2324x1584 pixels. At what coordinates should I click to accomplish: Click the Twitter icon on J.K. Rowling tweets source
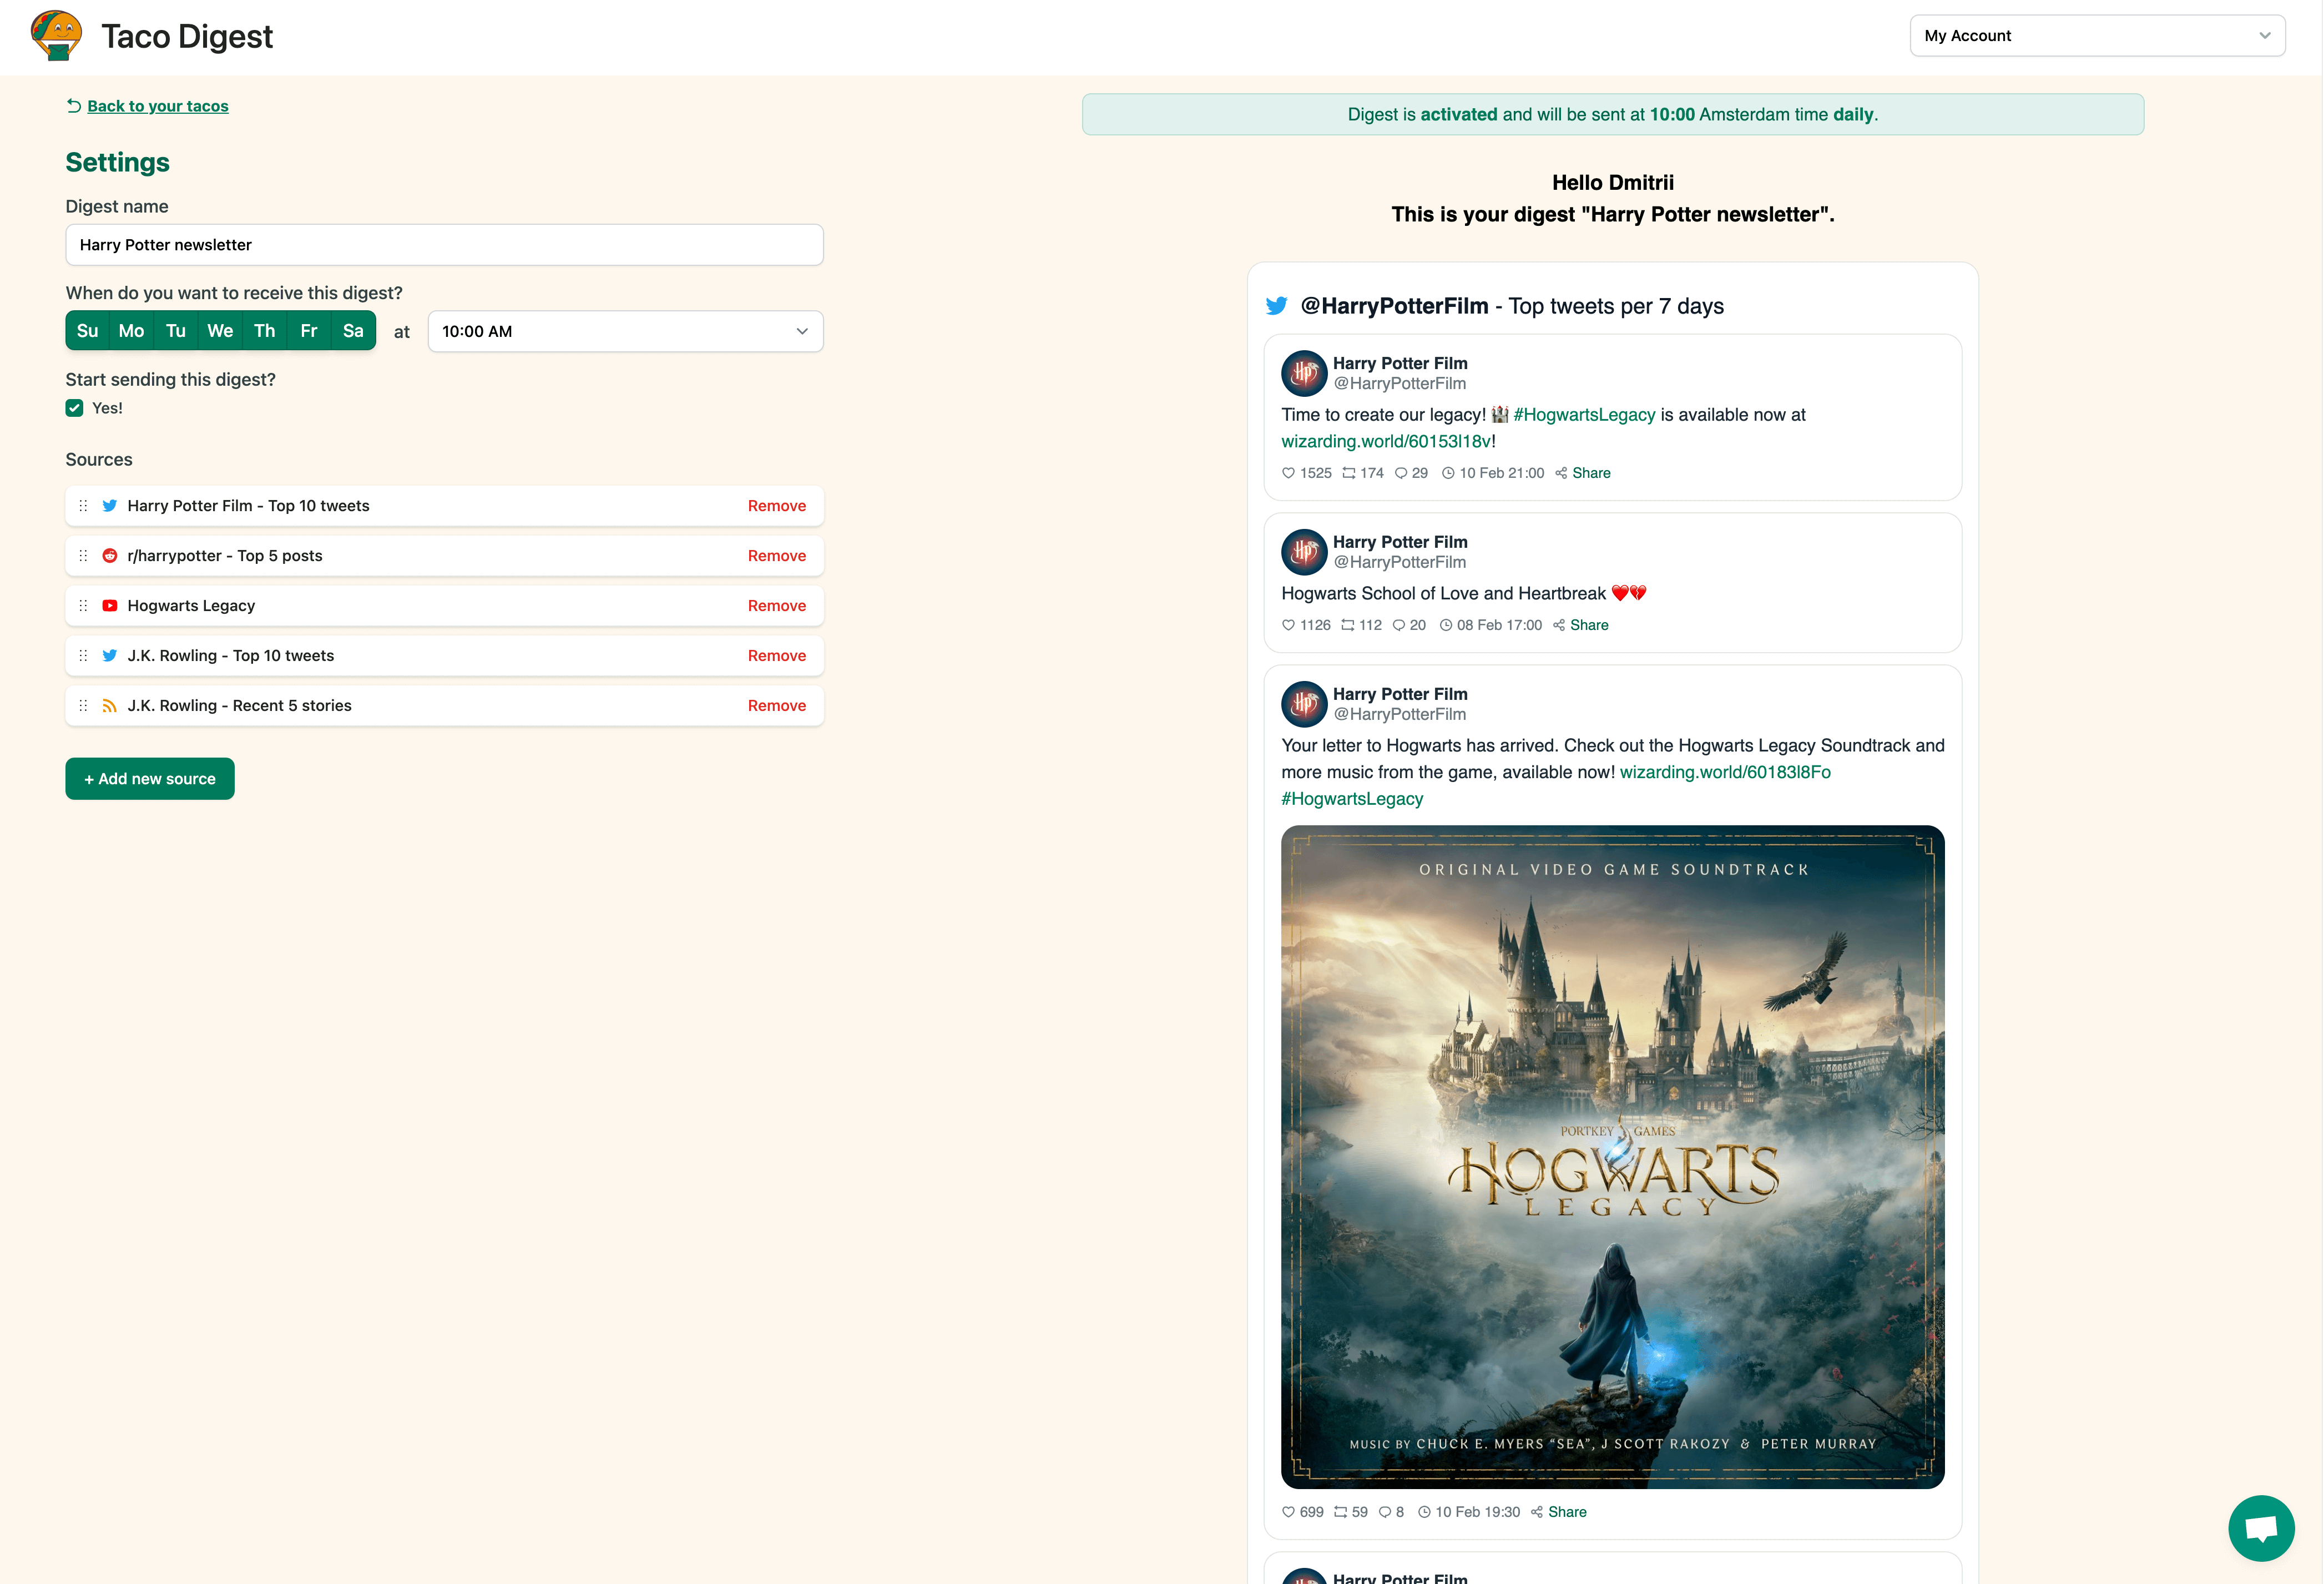[110, 656]
